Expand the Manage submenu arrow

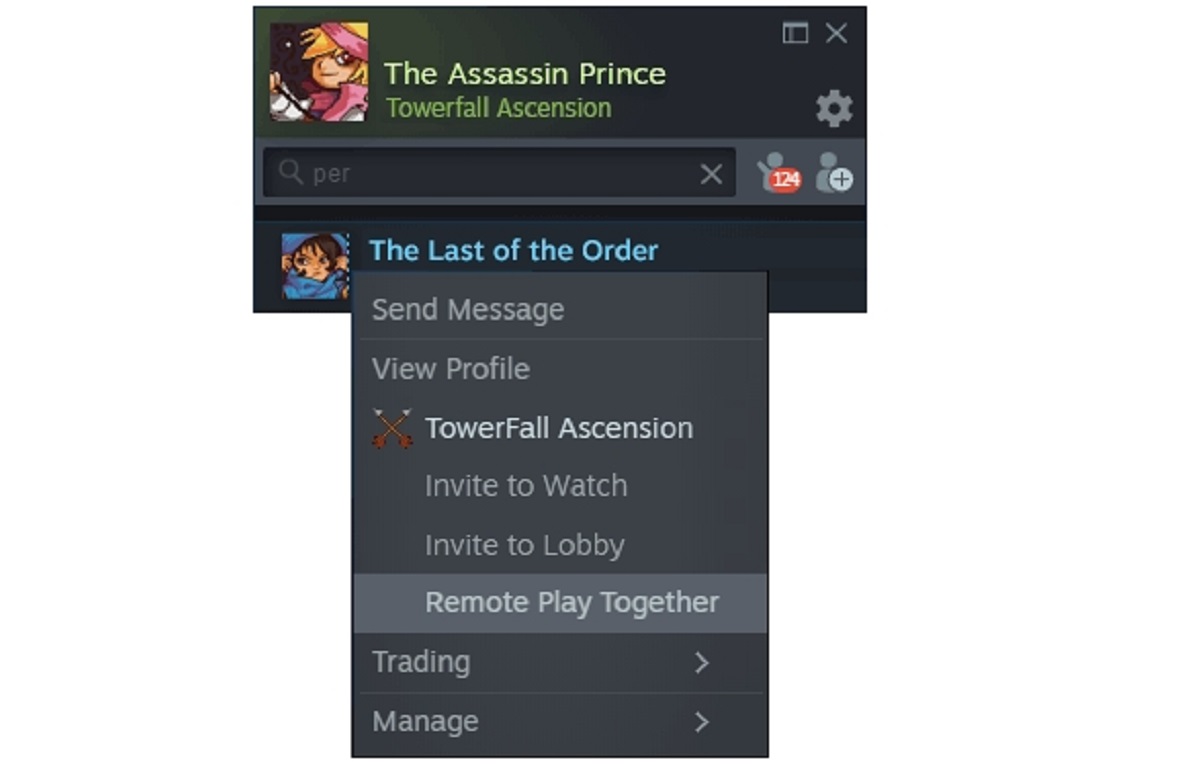702,721
